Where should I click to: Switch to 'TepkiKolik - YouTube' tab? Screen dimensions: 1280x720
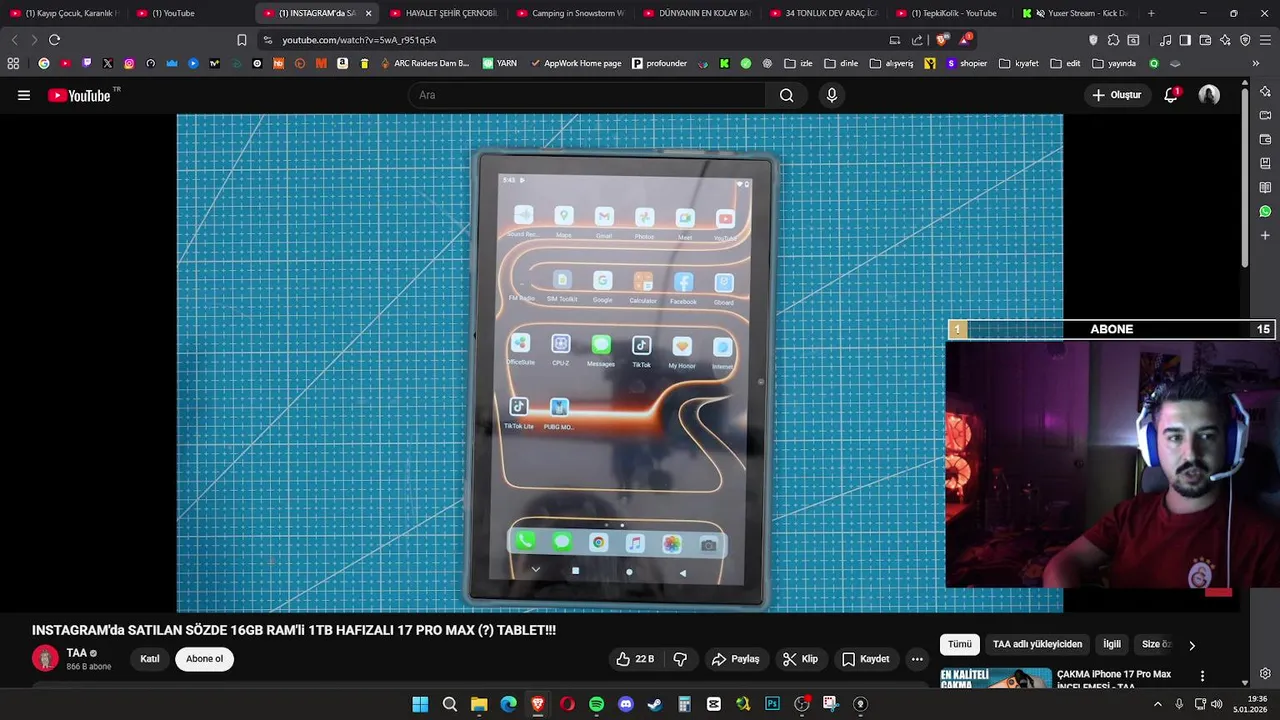(946, 13)
